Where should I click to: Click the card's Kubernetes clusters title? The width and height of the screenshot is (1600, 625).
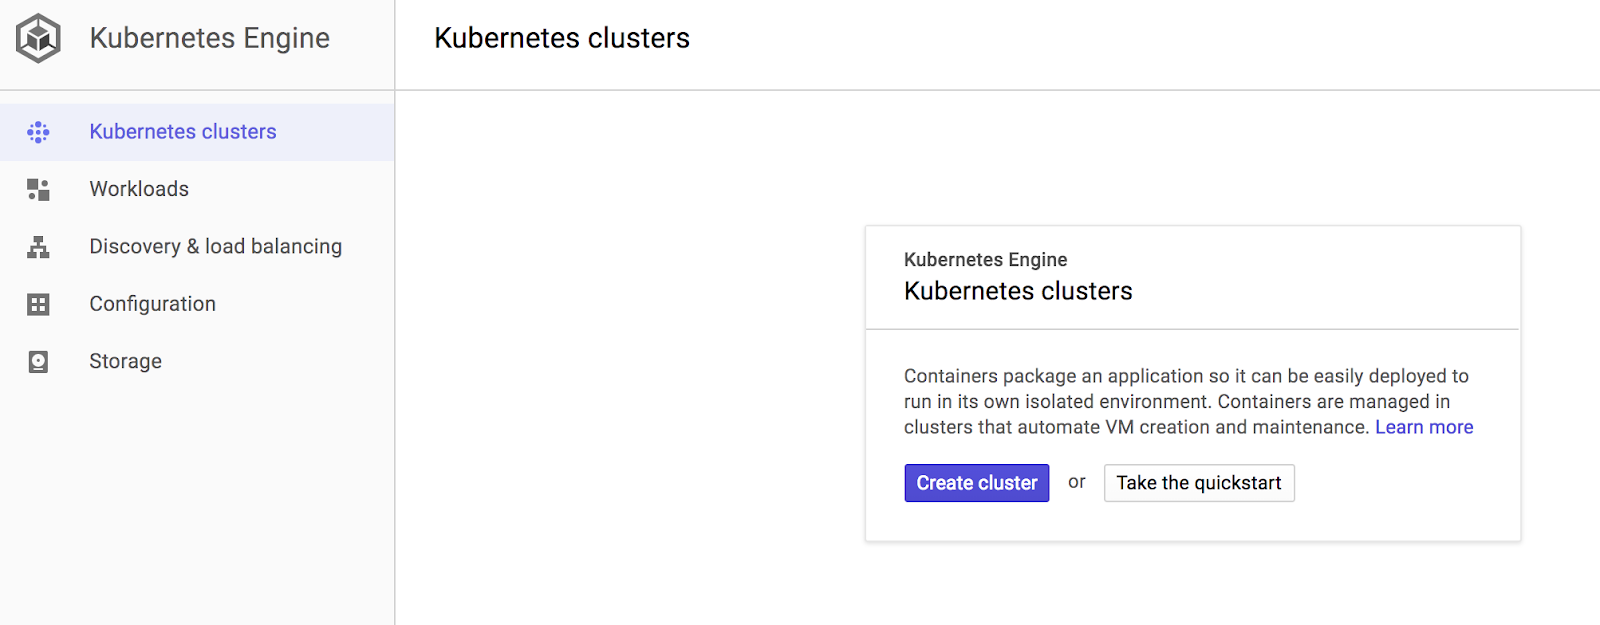[x=1017, y=291]
